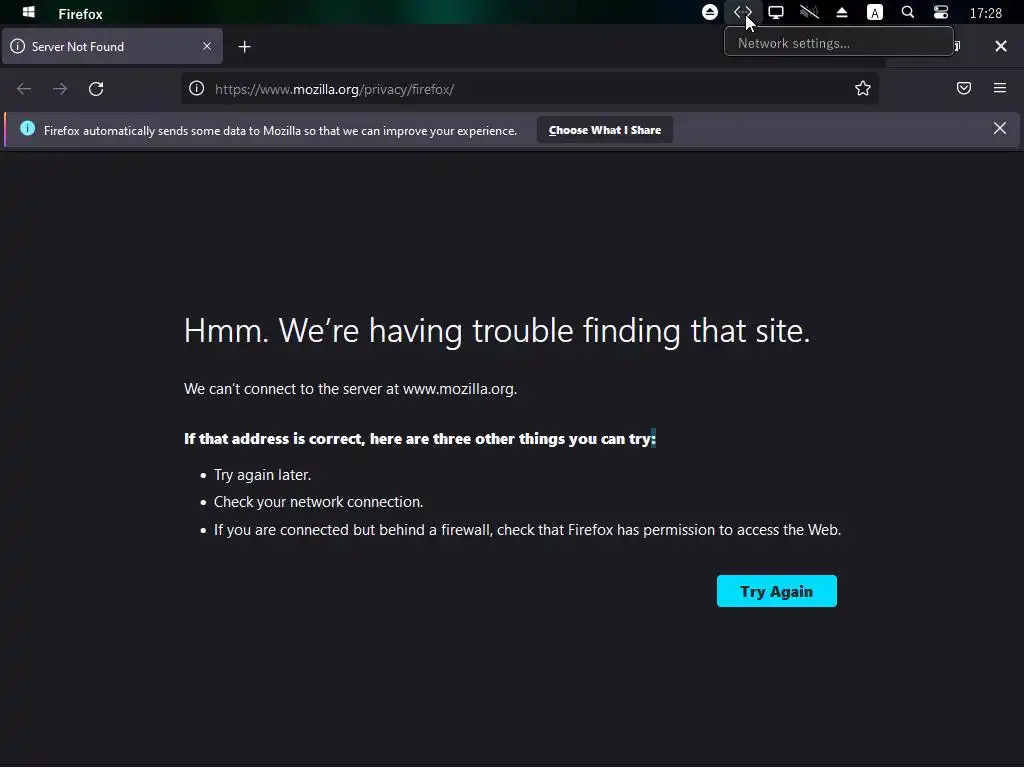This screenshot has height=768, width=1024.
Task: Open a new tab with plus button
Action: tap(244, 46)
